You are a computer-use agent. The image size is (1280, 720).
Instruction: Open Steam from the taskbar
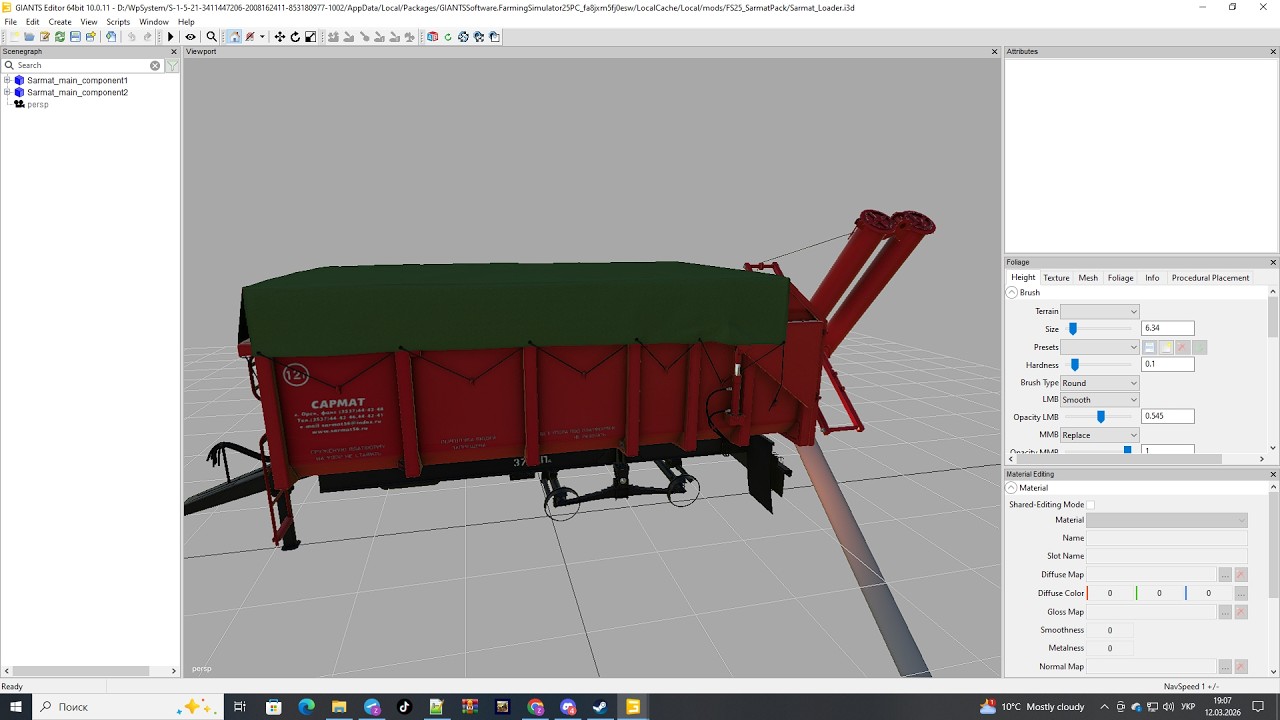click(600, 707)
